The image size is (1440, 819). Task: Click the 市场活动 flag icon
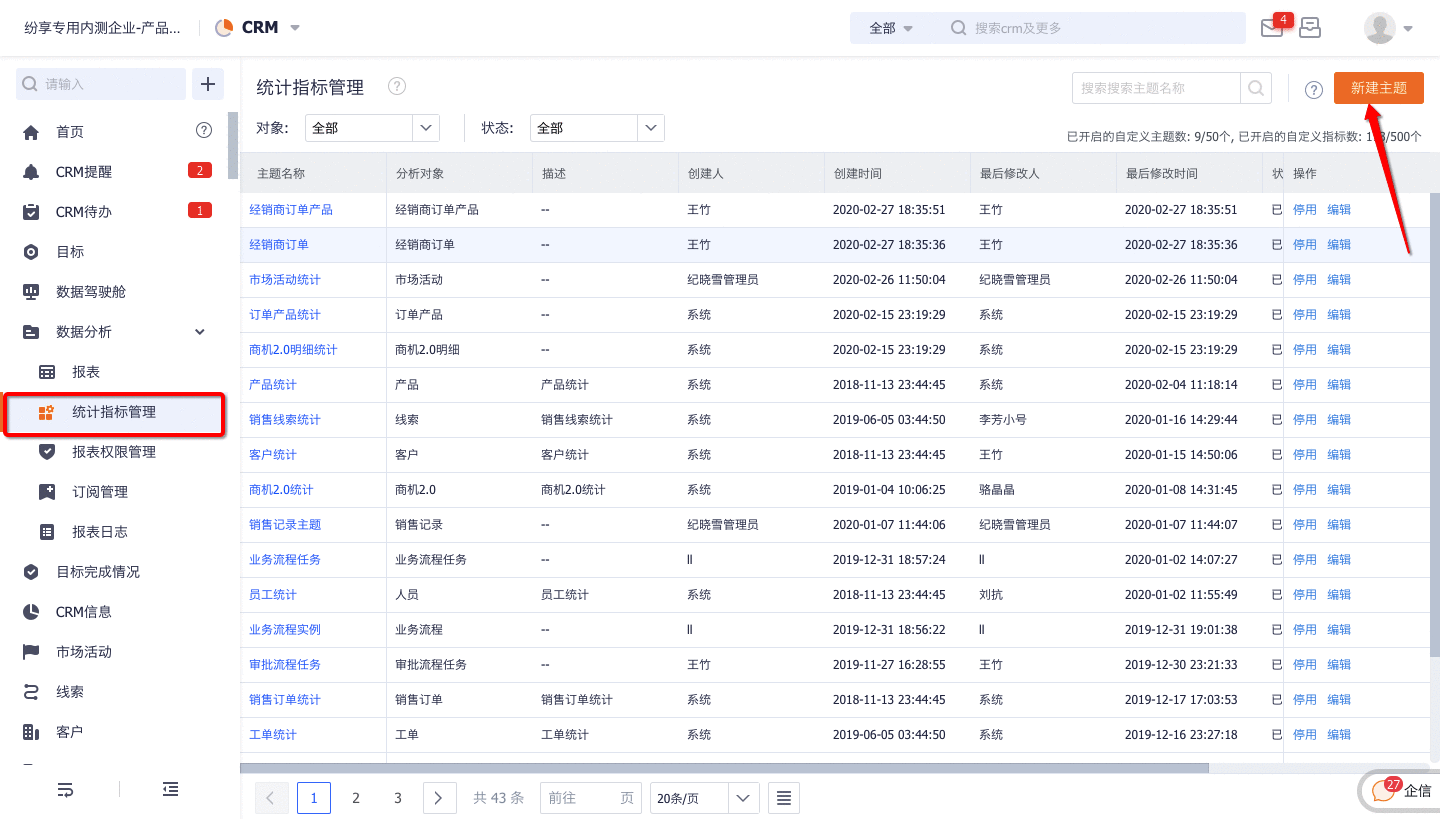(31, 652)
